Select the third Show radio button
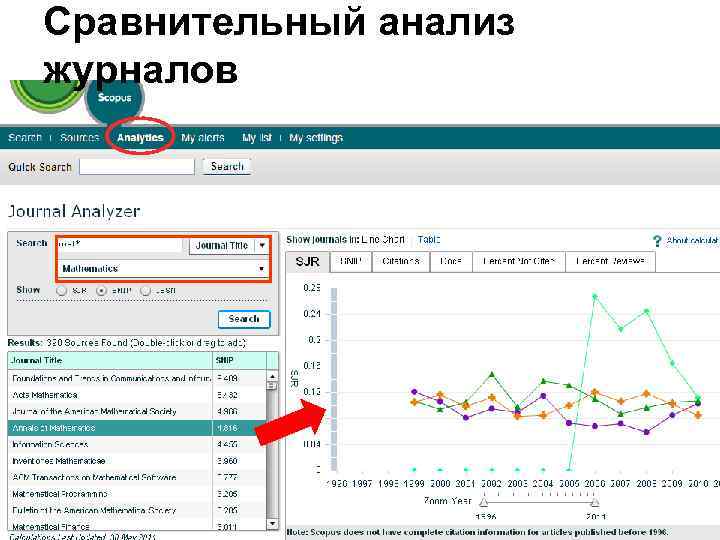The image size is (720, 540). tap(145, 291)
